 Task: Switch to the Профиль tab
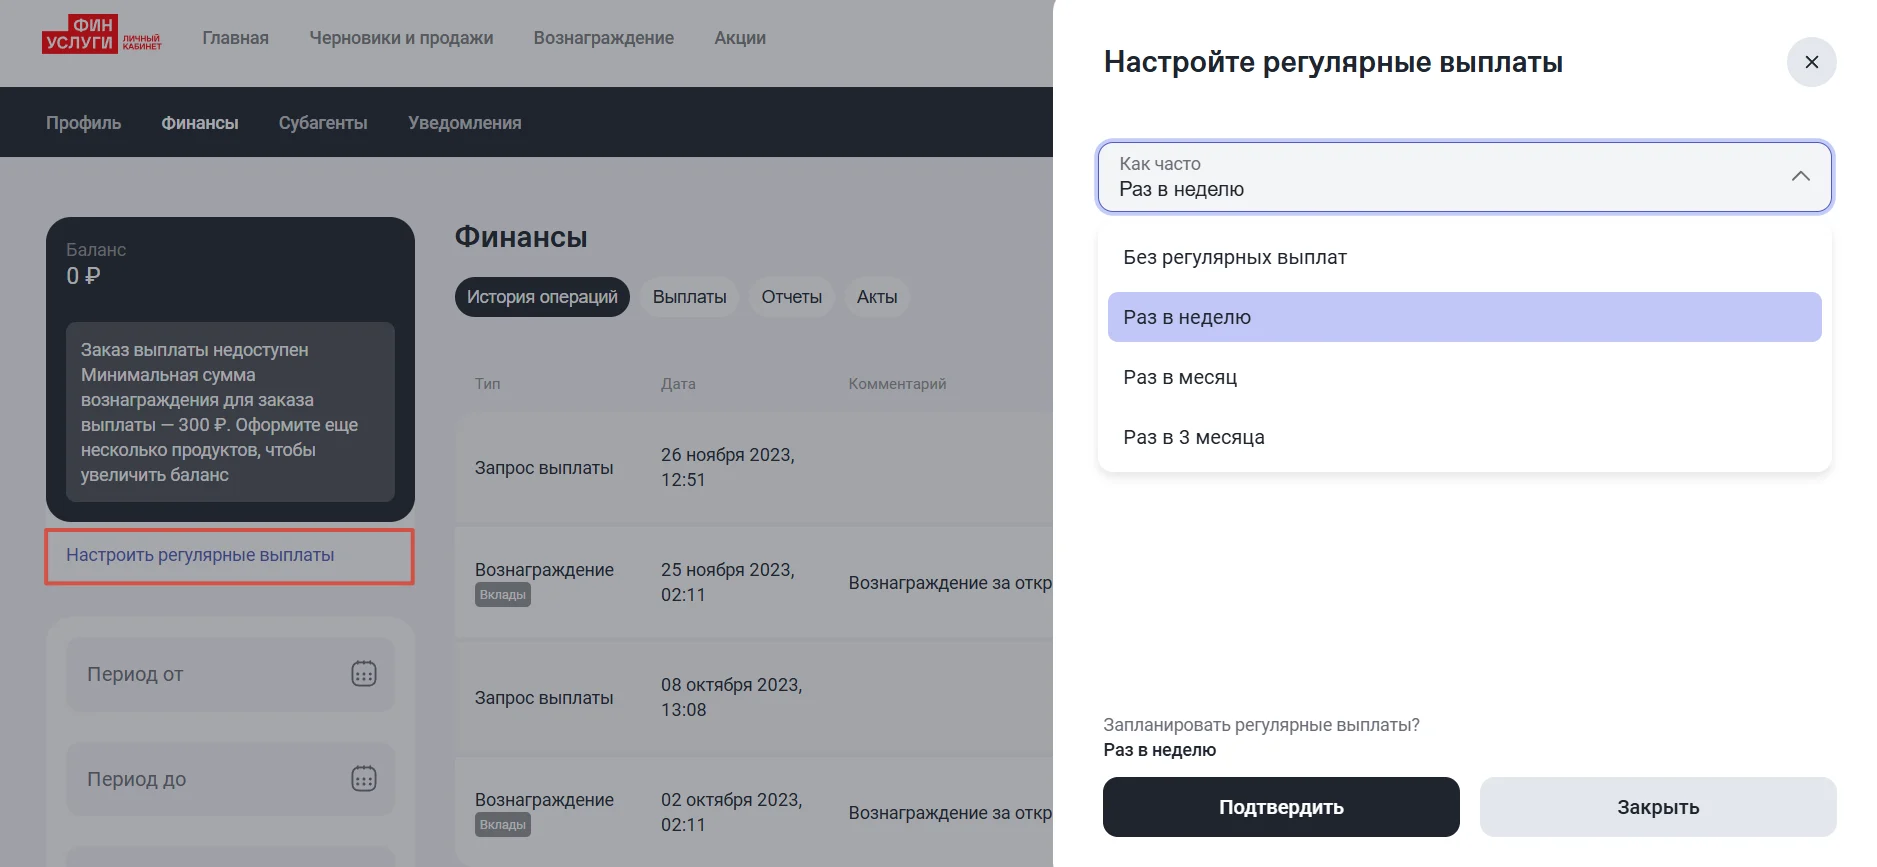pyautogui.click(x=83, y=123)
